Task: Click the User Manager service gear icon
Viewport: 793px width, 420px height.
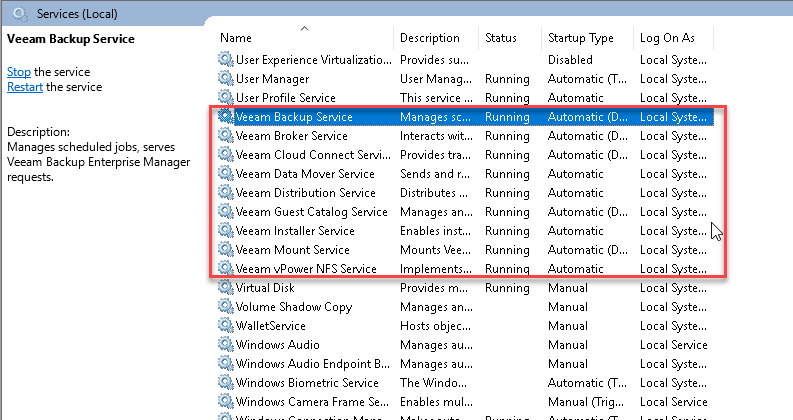Action: 225,79
